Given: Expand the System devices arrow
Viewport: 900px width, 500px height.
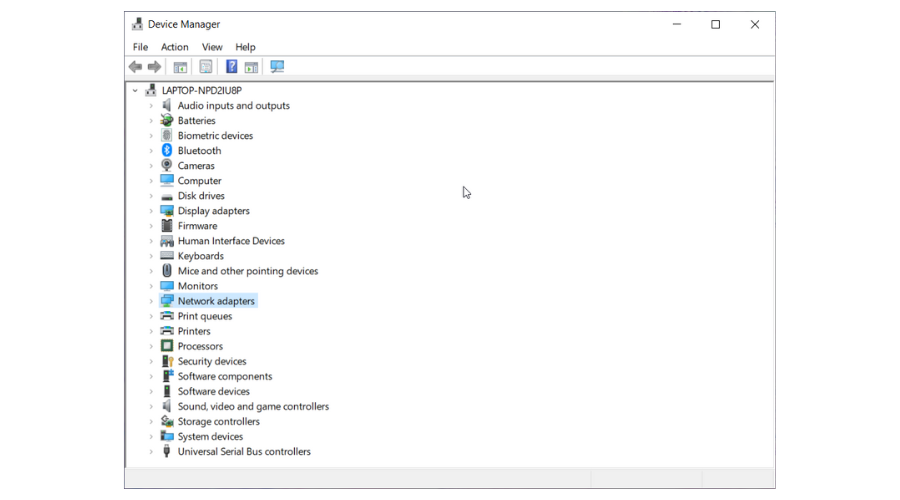Looking at the screenshot, I should click(151, 436).
